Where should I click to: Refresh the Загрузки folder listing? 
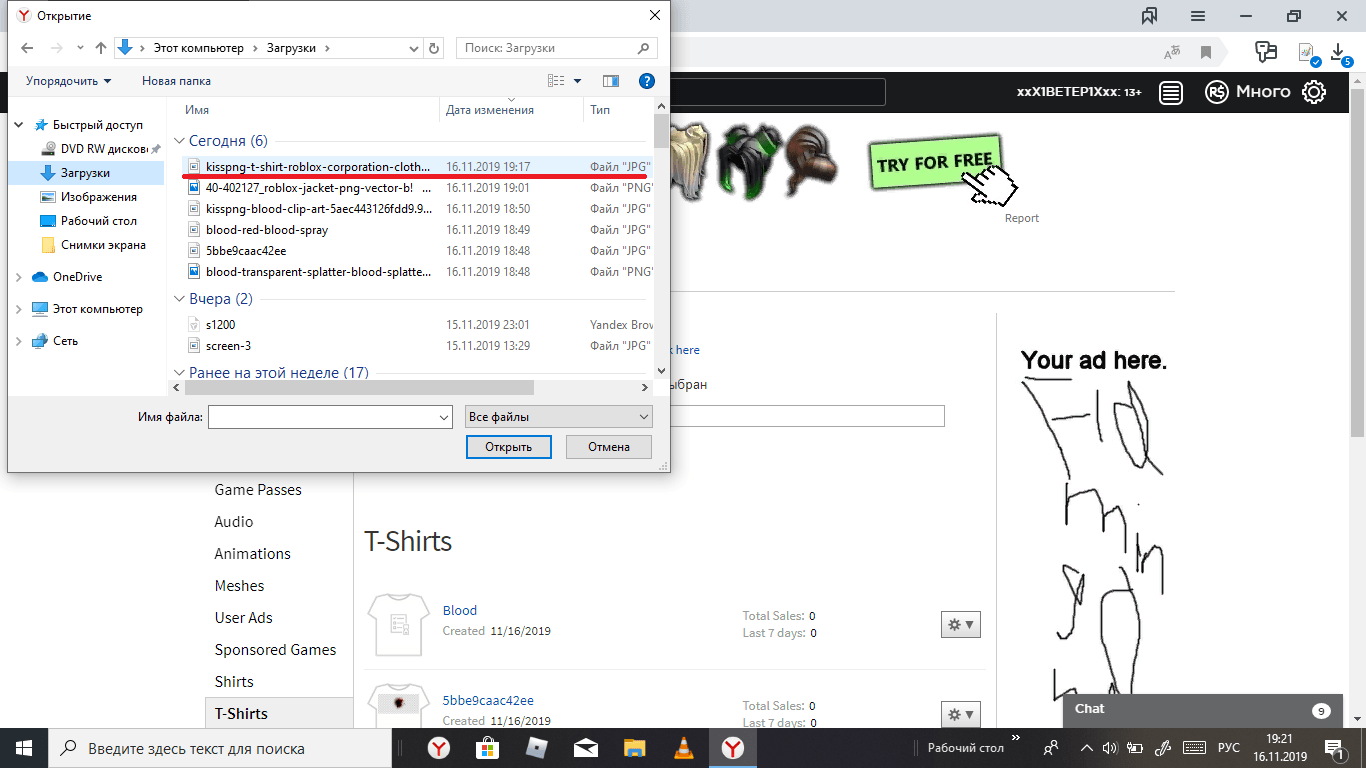pyautogui.click(x=434, y=48)
